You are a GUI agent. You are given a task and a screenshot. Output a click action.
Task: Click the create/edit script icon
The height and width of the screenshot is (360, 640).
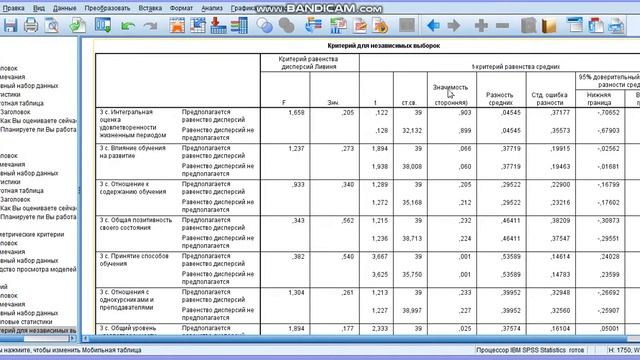[360, 26]
